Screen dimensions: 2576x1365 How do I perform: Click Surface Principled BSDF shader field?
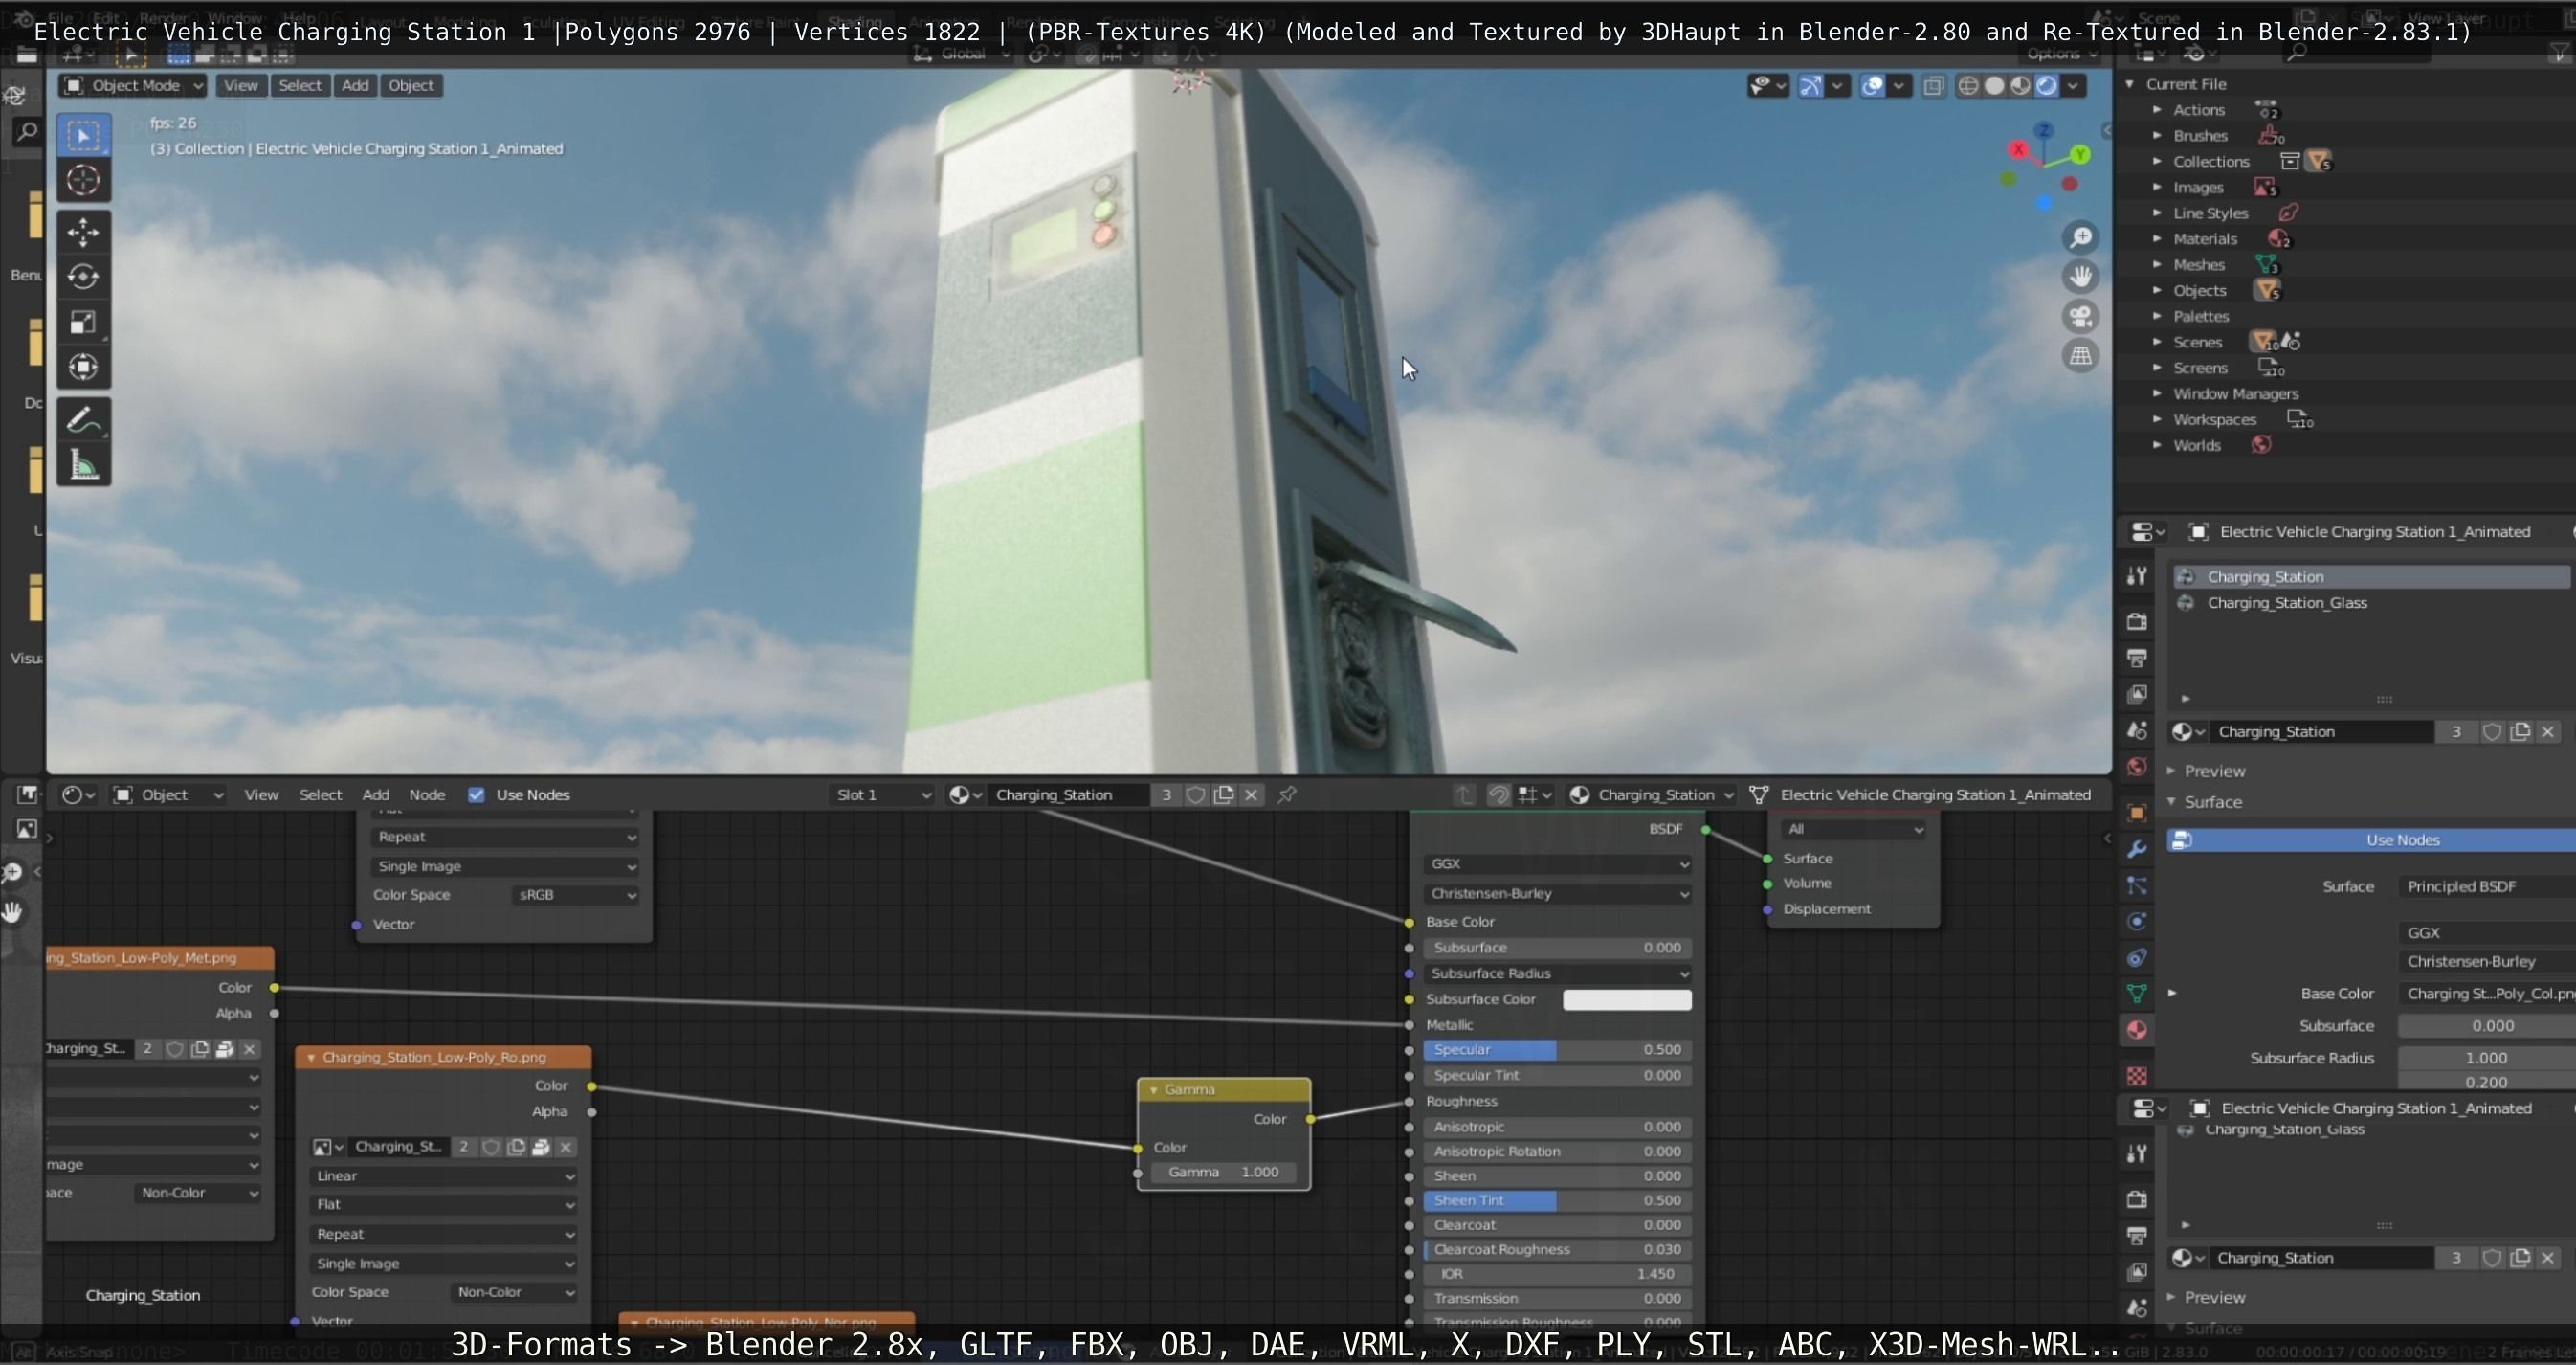coord(2487,887)
